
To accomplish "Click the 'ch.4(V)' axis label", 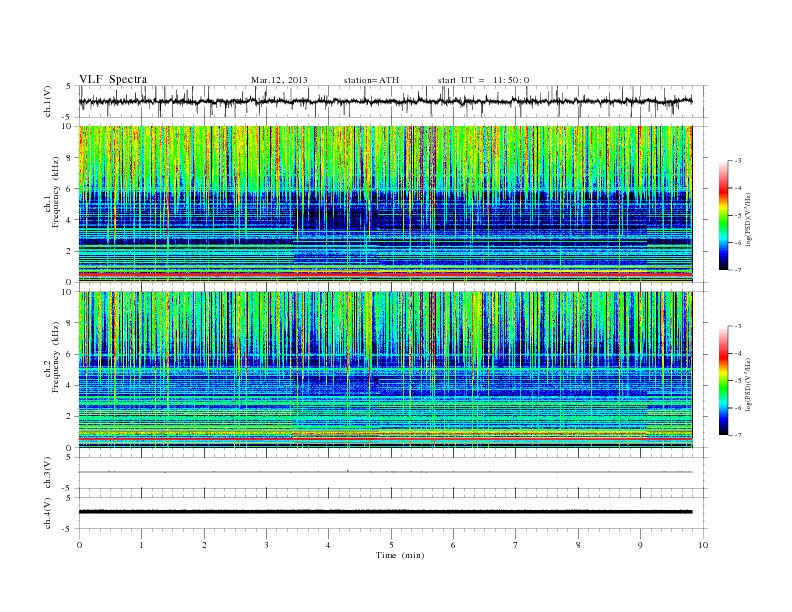I will tap(47, 513).
